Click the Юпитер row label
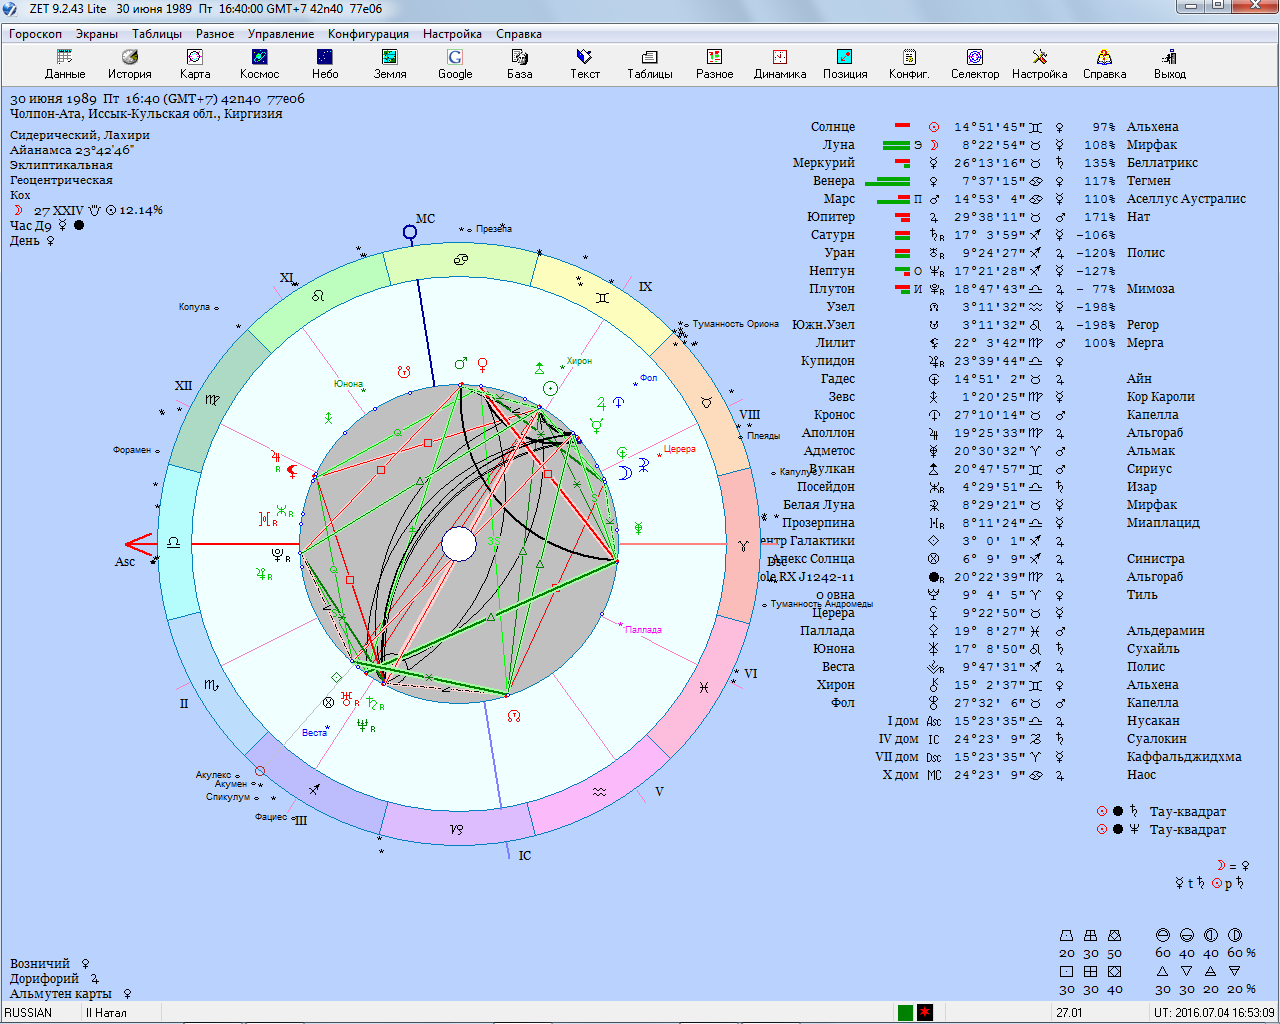Viewport: 1280px width, 1024px height. 831,217
